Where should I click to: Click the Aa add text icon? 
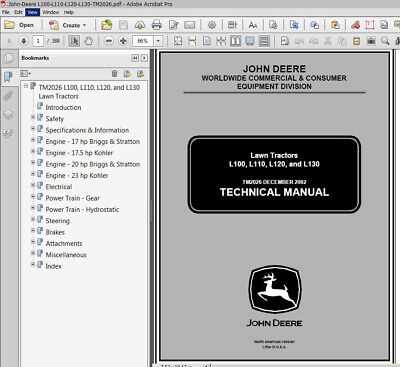(253, 25)
